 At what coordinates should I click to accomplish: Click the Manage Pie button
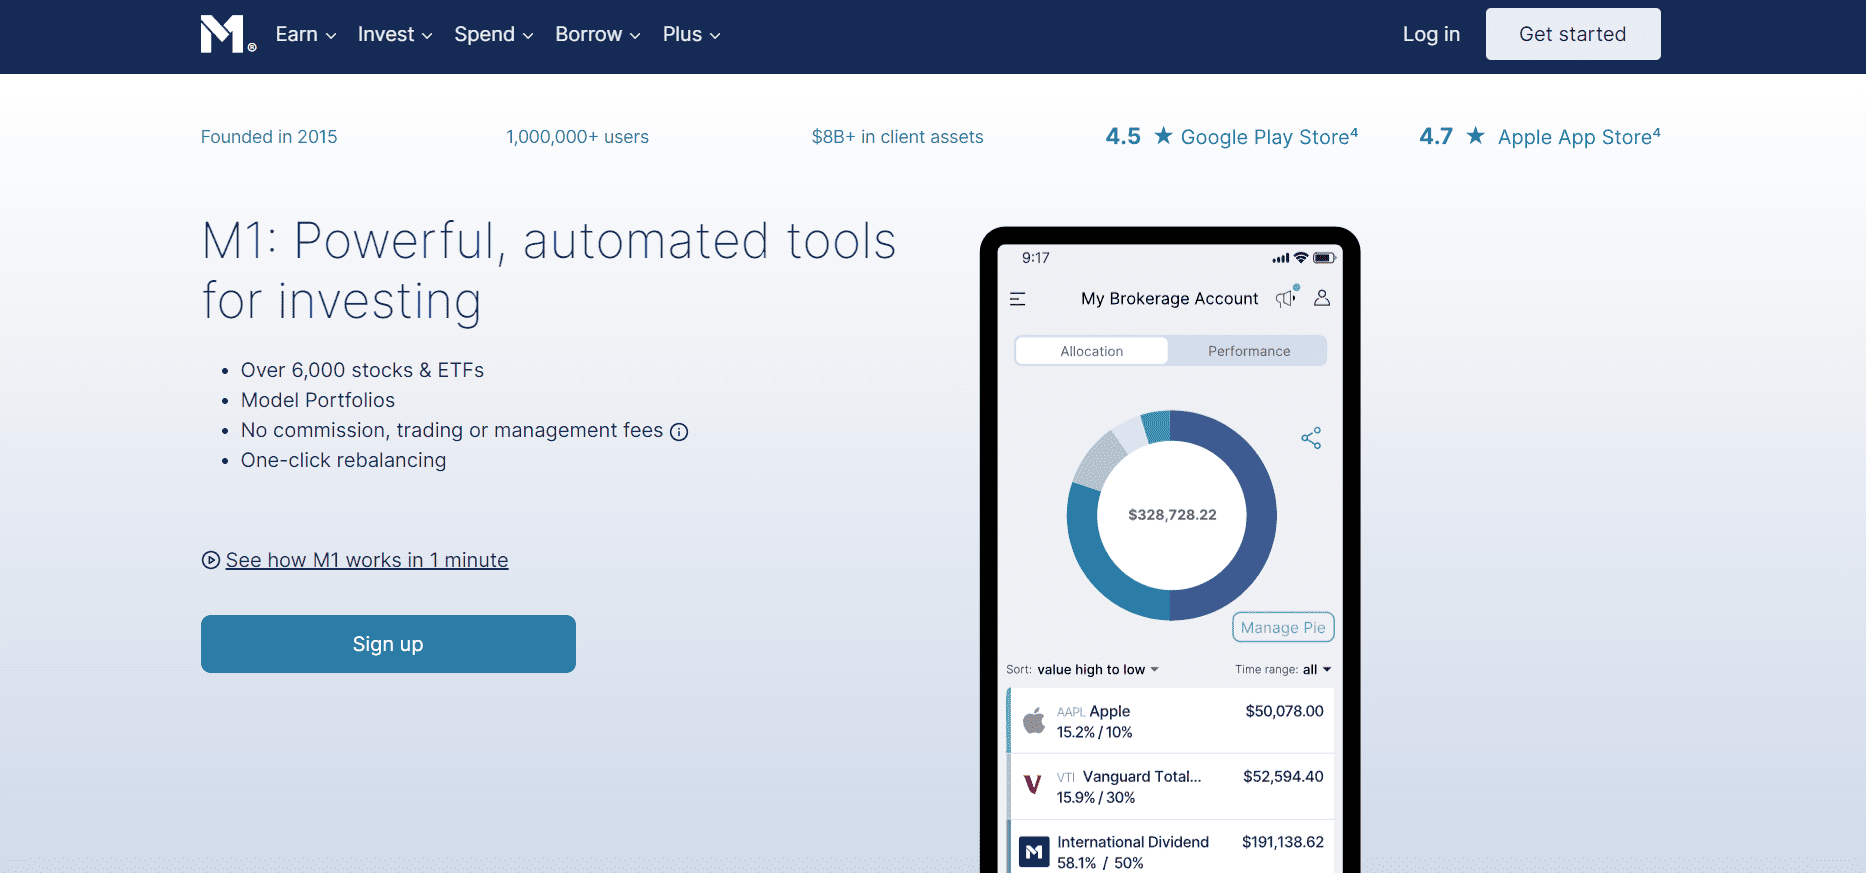[1283, 627]
